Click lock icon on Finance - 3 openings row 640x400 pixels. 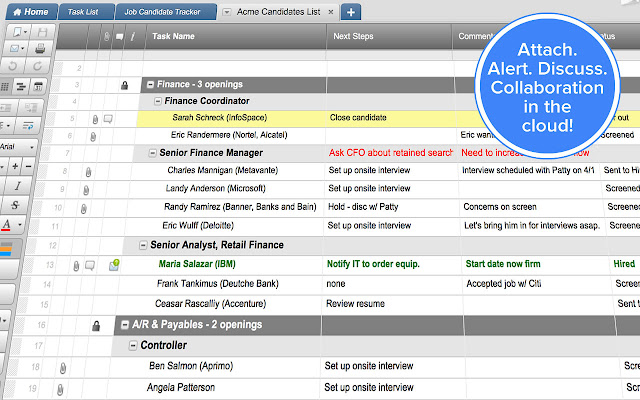[x=124, y=85]
